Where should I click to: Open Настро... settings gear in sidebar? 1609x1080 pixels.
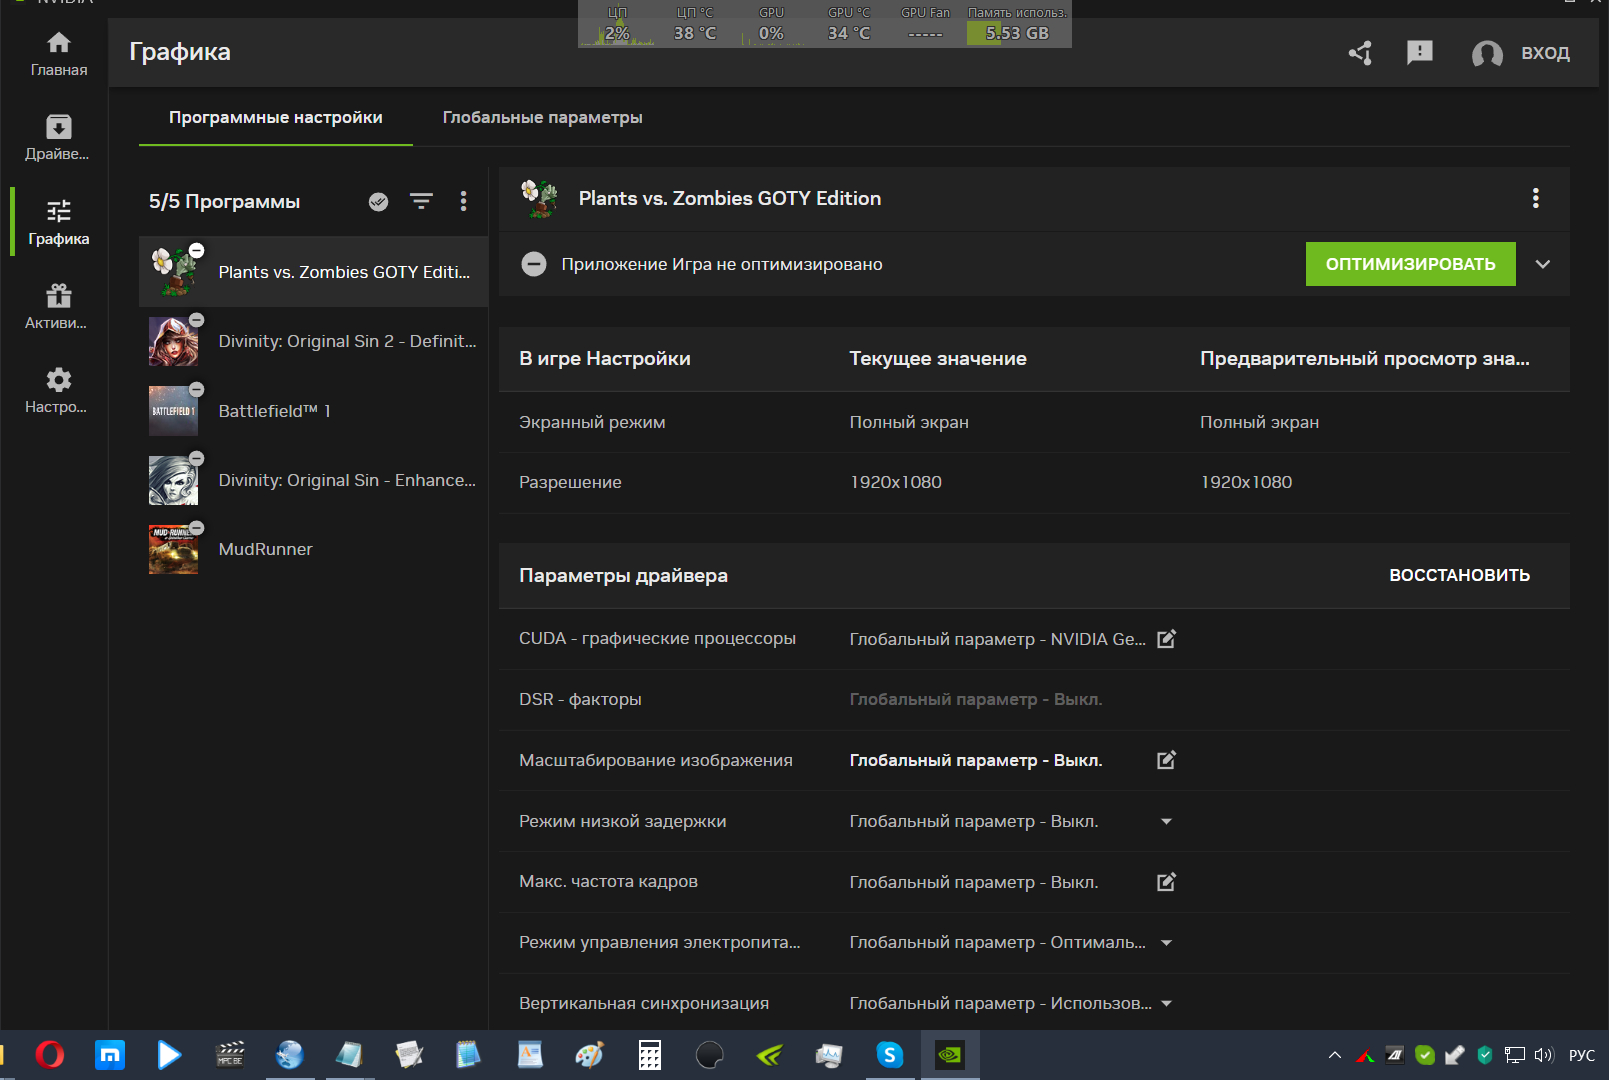click(x=58, y=390)
